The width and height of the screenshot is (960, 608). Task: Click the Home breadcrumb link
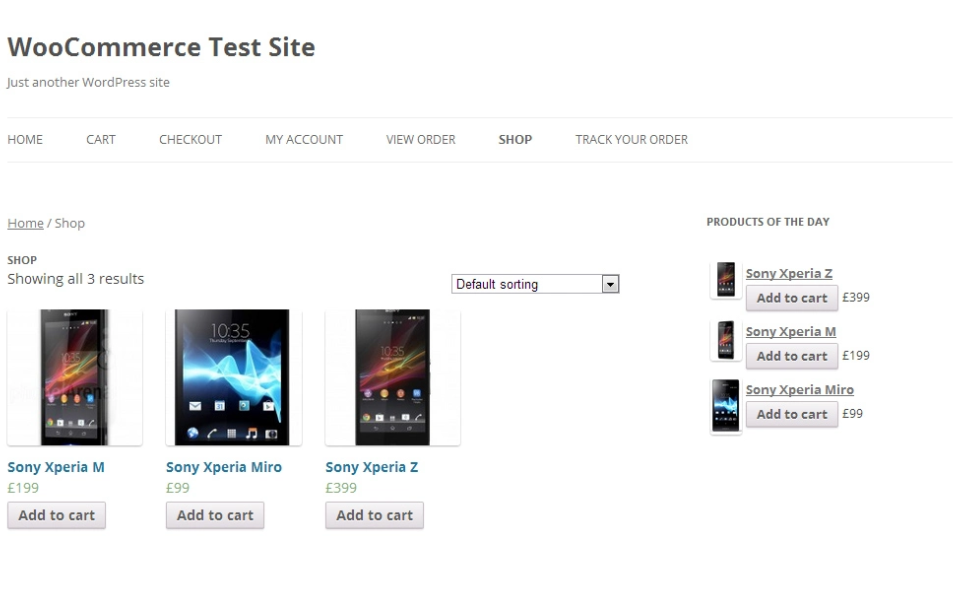25,223
